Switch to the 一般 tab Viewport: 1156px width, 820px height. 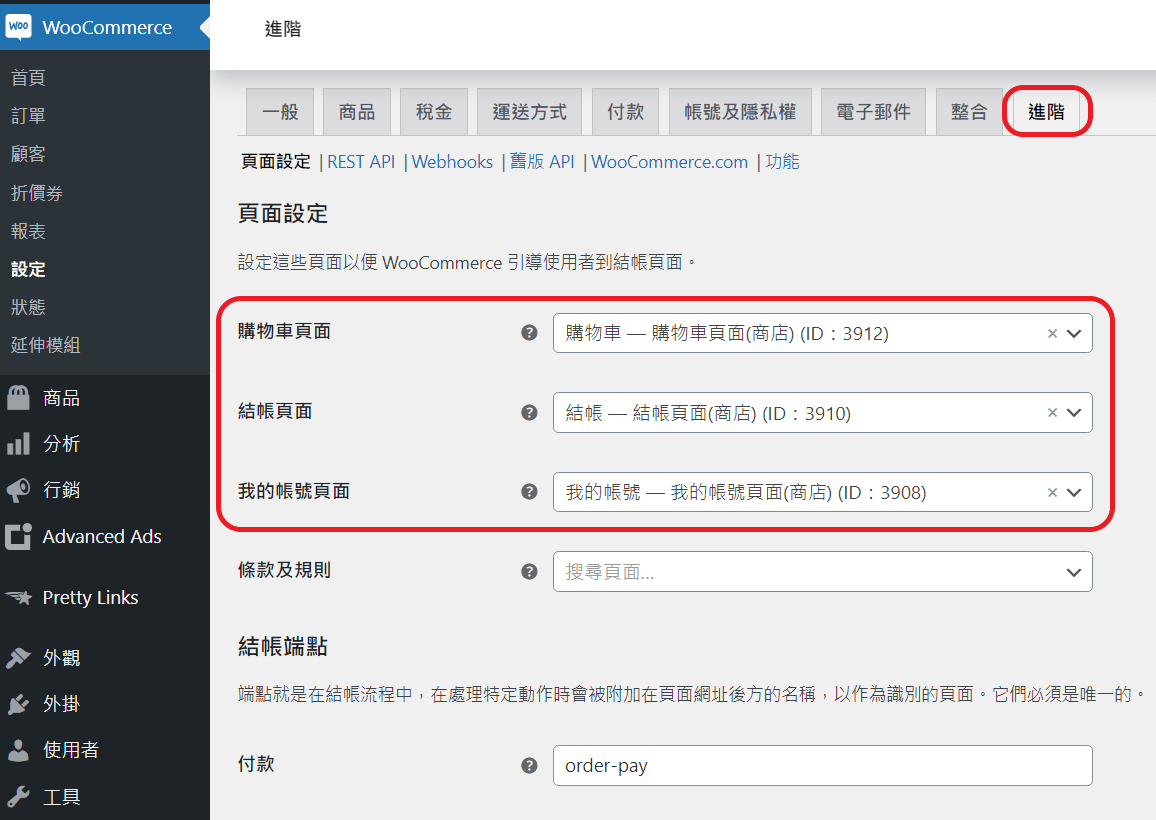pyautogui.click(x=280, y=112)
